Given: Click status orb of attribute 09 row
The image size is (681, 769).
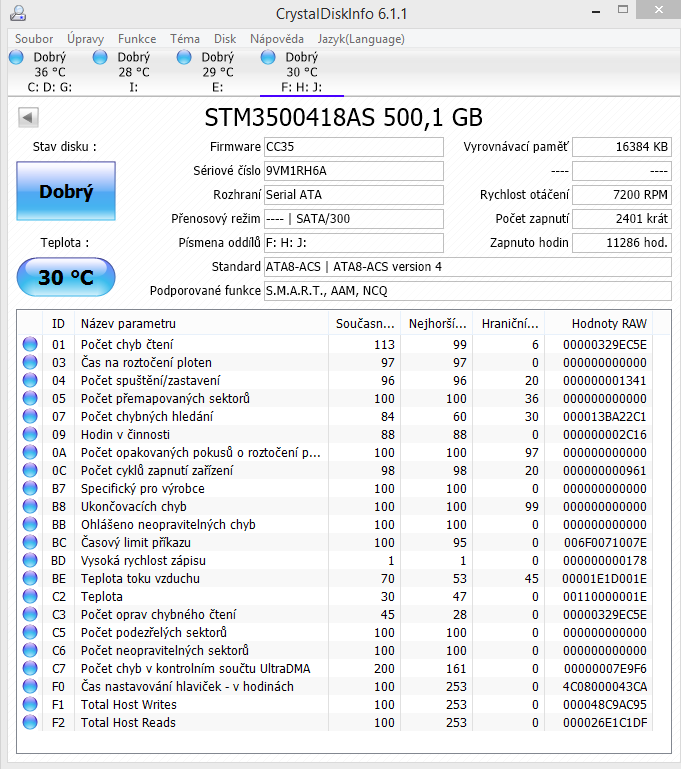Looking at the screenshot, I should click(30, 435).
